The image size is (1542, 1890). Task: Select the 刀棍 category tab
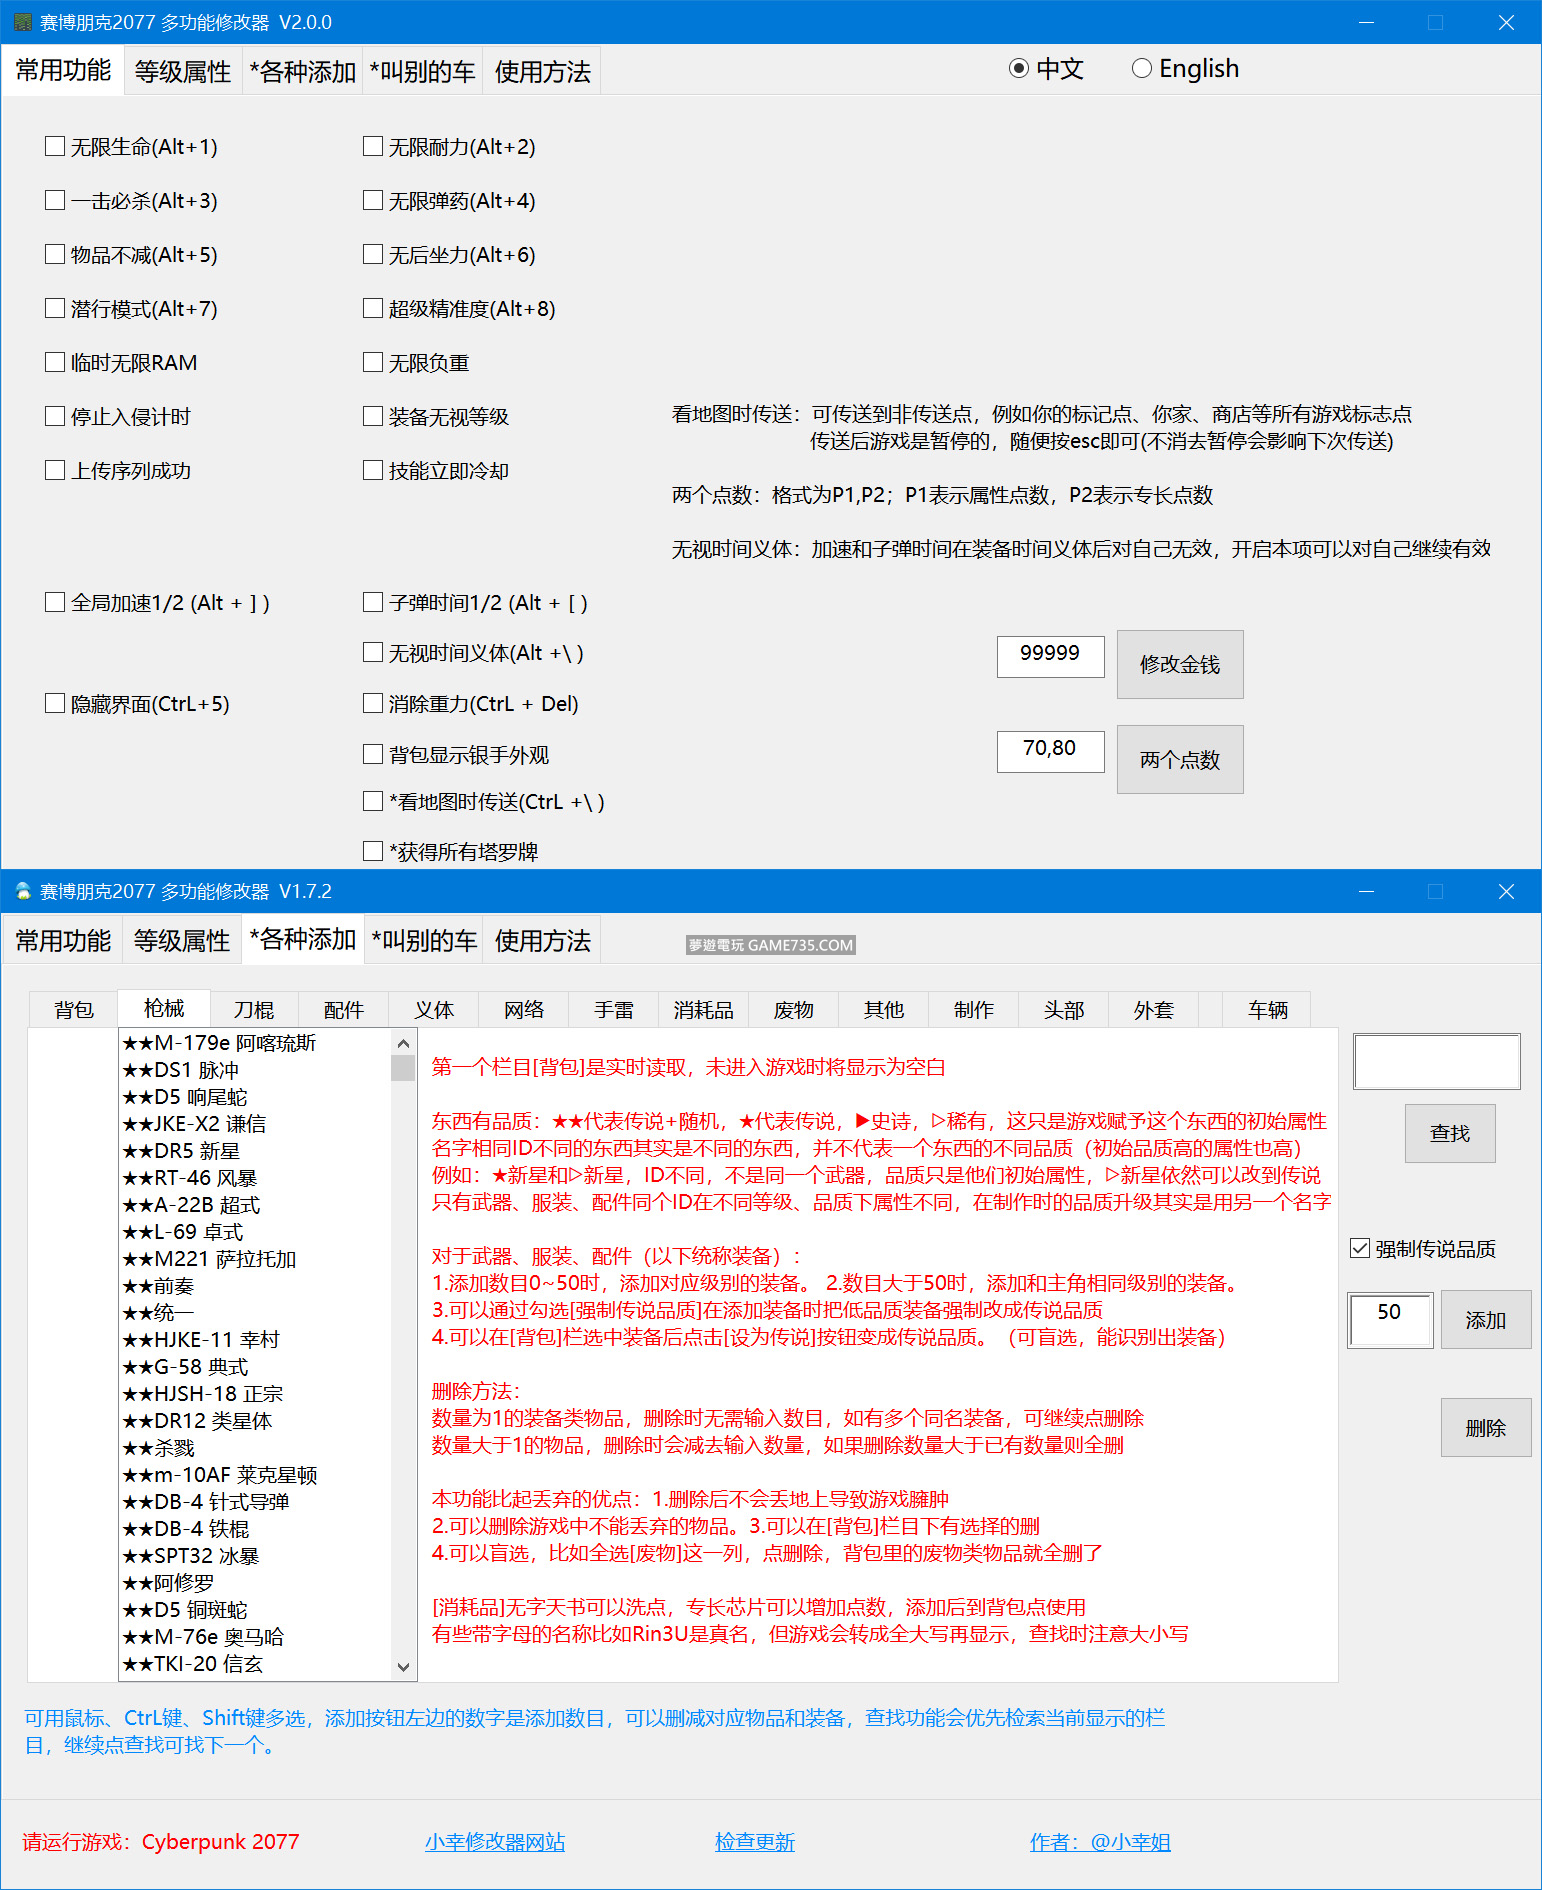tap(254, 1010)
